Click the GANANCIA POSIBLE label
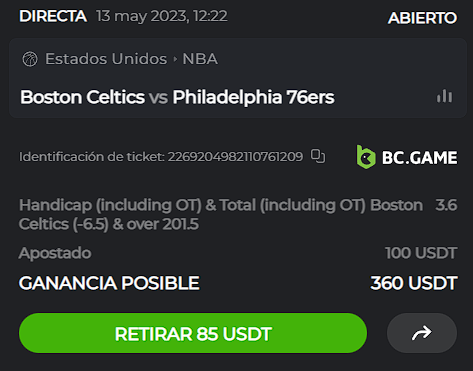Screen dimensions: 473x371 click(109, 283)
